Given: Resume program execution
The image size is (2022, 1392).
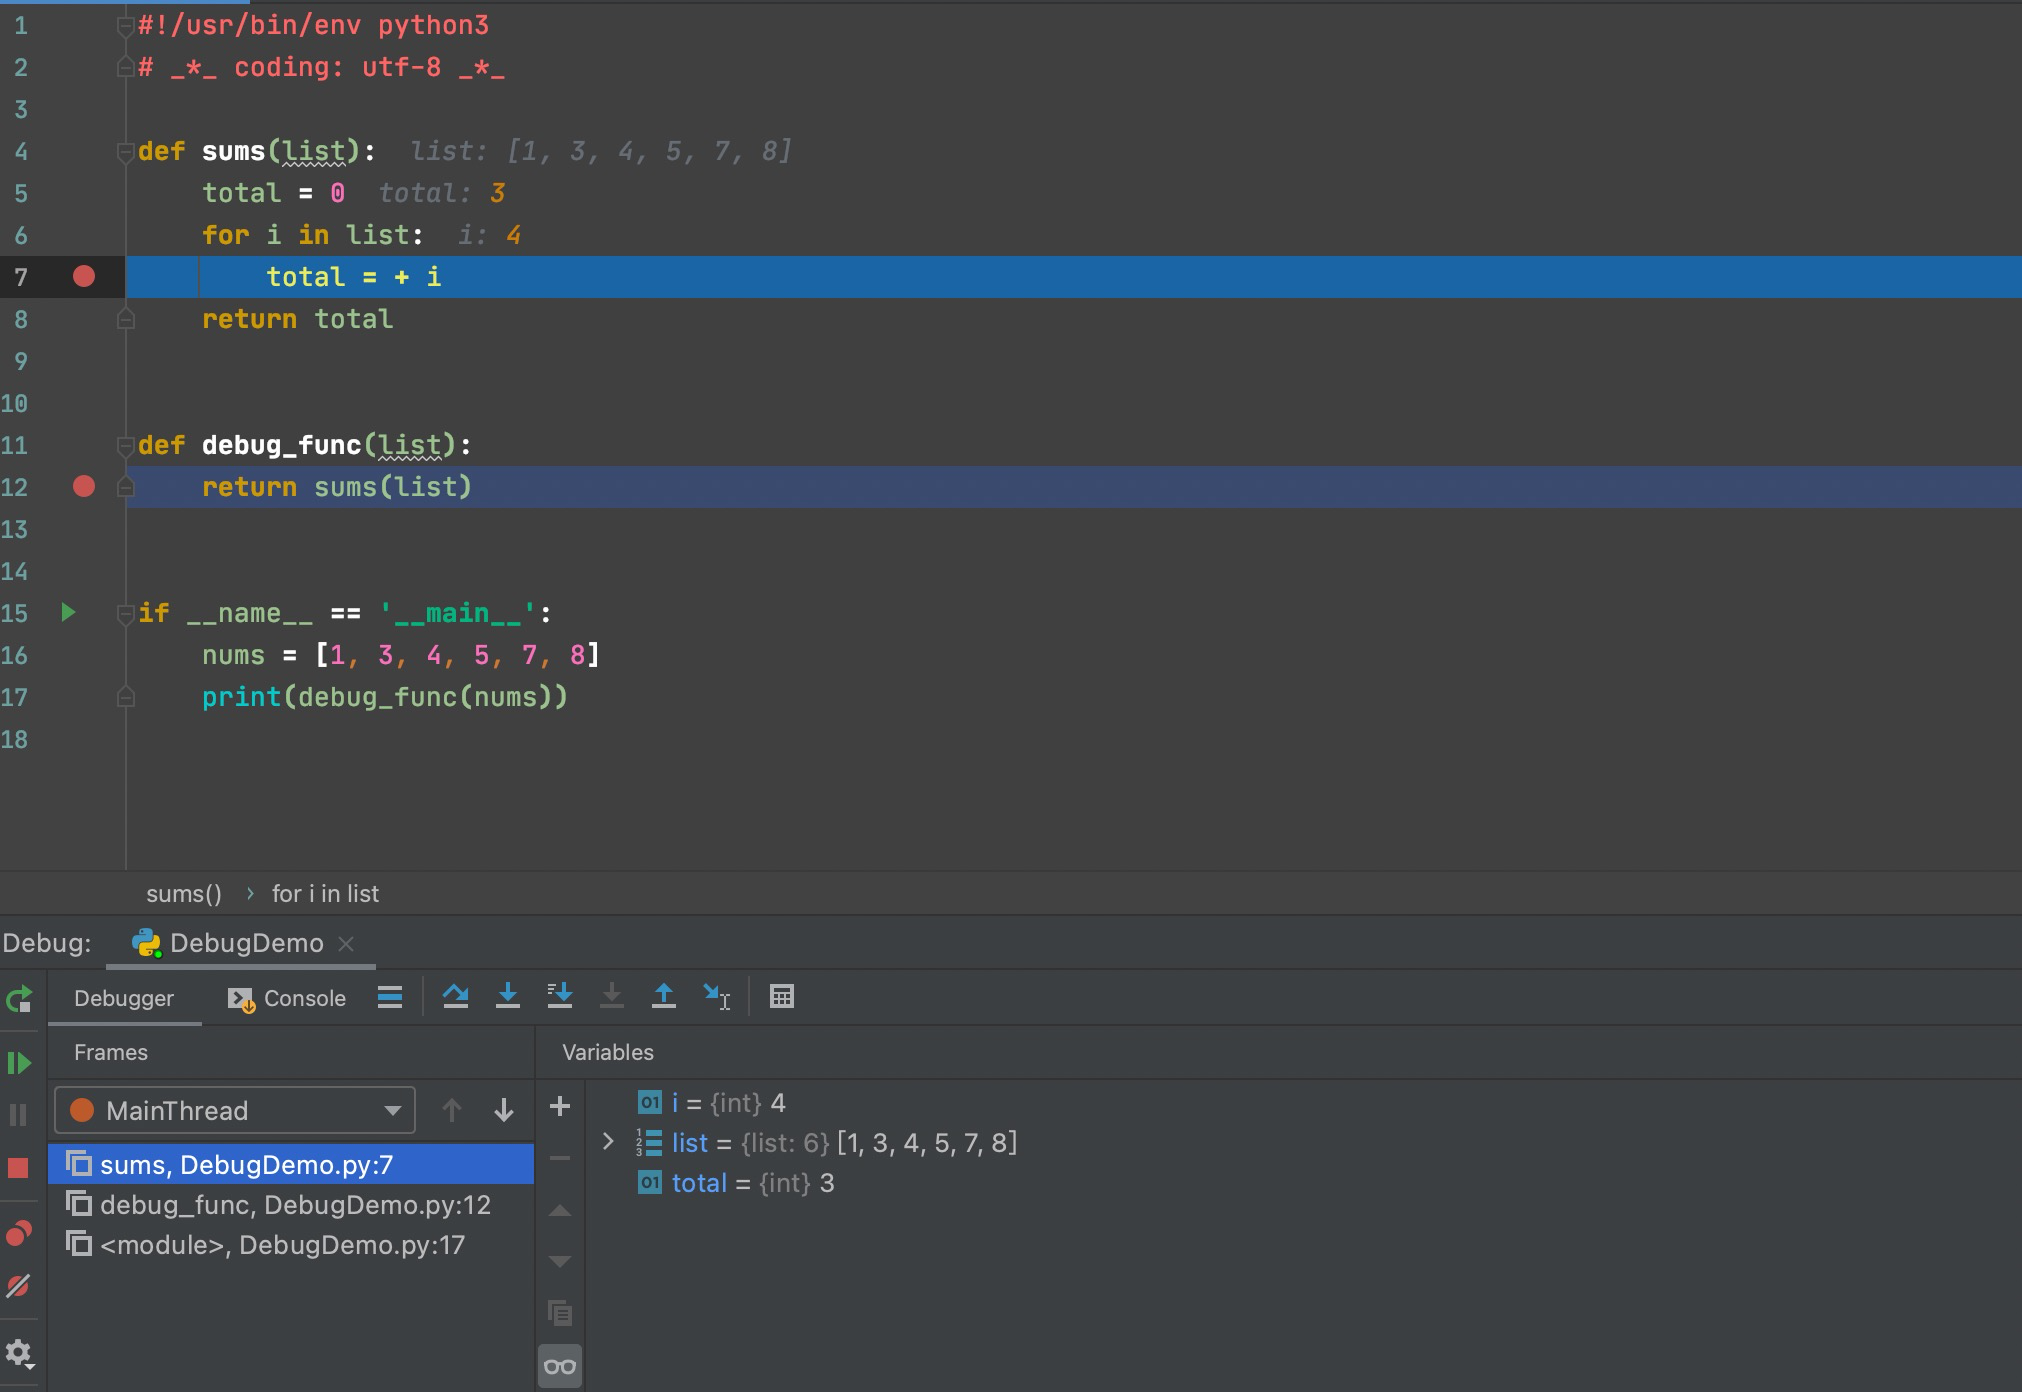Looking at the screenshot, I should pyautogui.click(x=19, y=1062).
